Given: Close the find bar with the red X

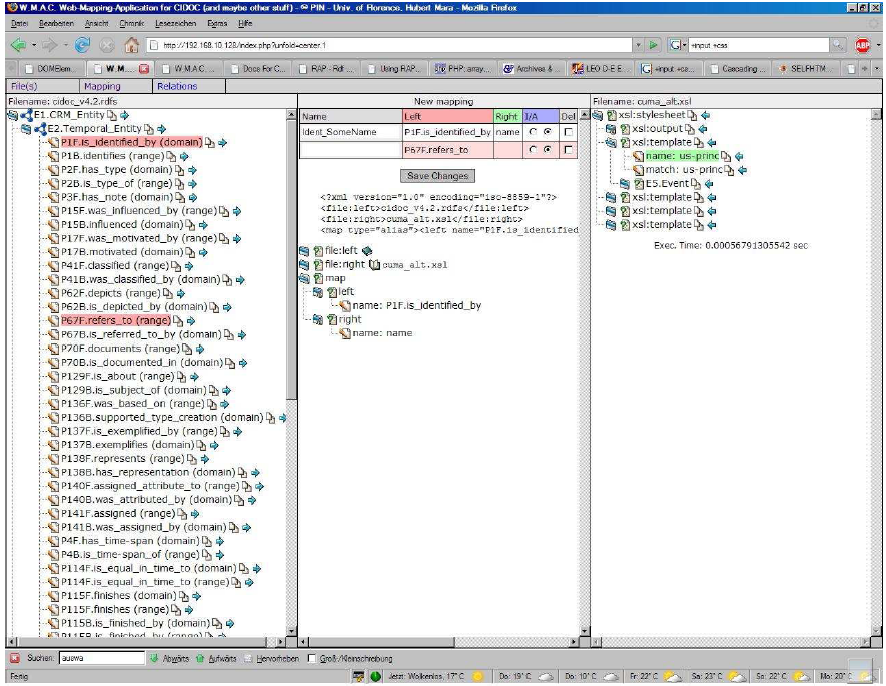Looking at the screenshot, I should click(15, 658).
